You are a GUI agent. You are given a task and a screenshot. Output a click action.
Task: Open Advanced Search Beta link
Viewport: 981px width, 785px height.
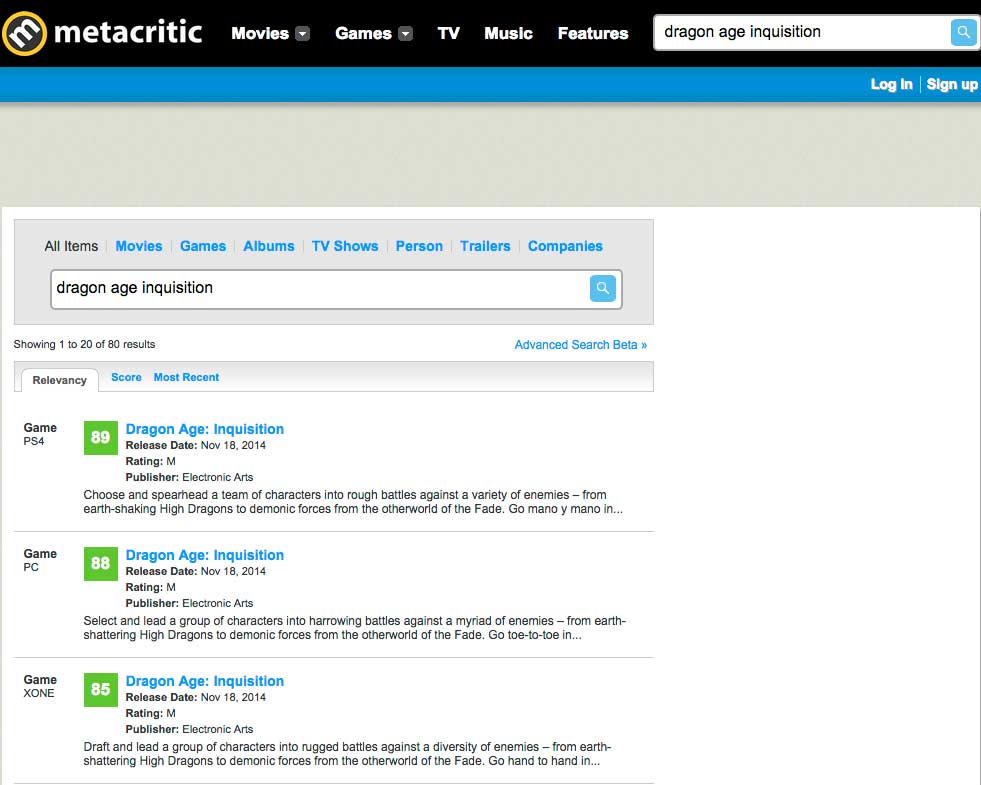coord(580,345)
